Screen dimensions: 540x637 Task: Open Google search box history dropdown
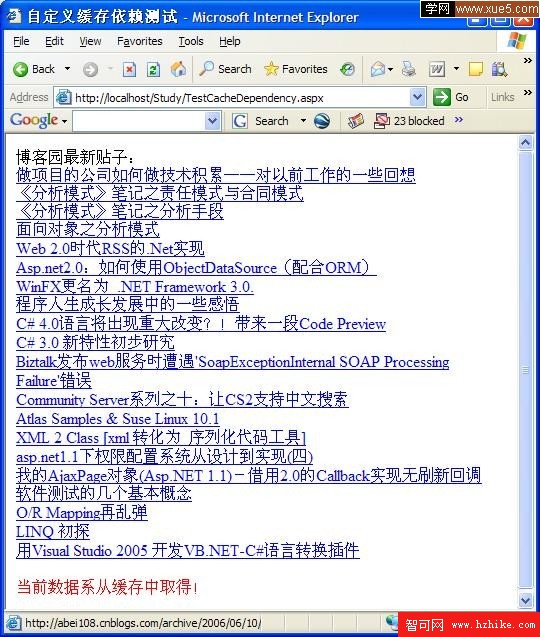point(212,121)
